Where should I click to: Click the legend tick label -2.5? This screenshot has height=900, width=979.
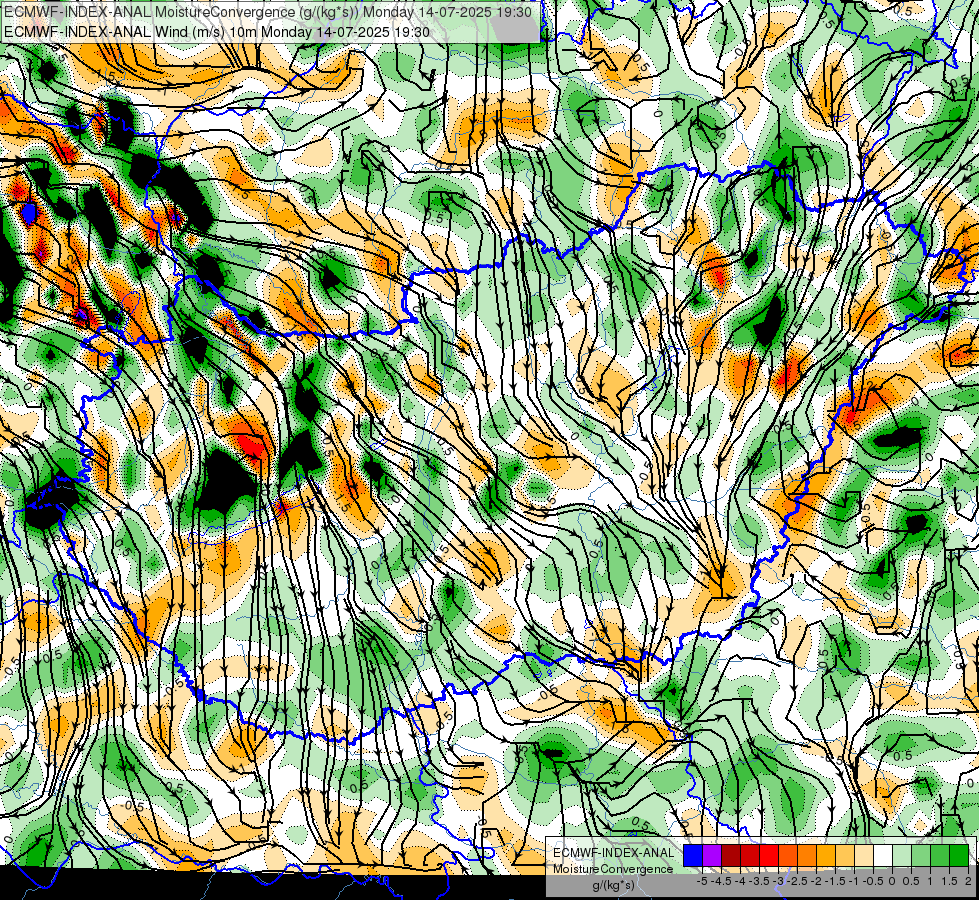[x=797, y=881]
